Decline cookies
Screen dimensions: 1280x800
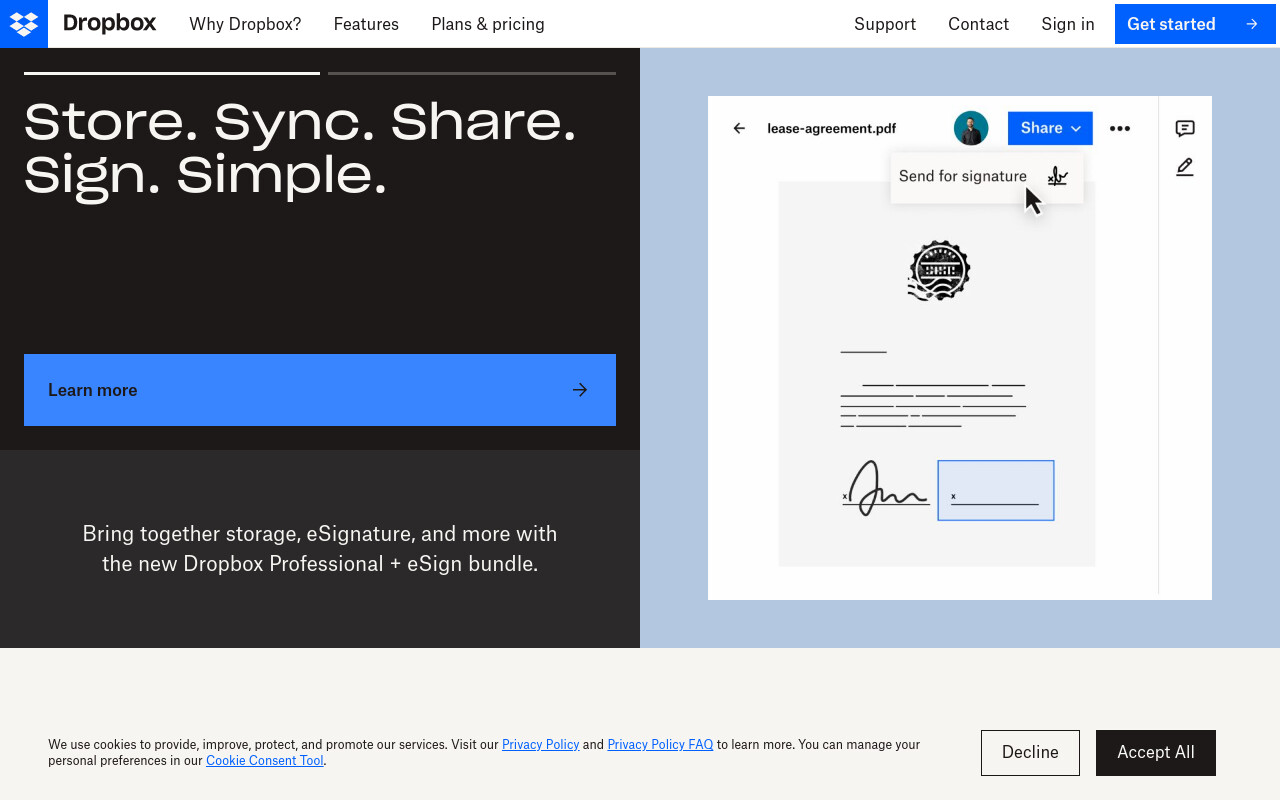(1030, 753)
